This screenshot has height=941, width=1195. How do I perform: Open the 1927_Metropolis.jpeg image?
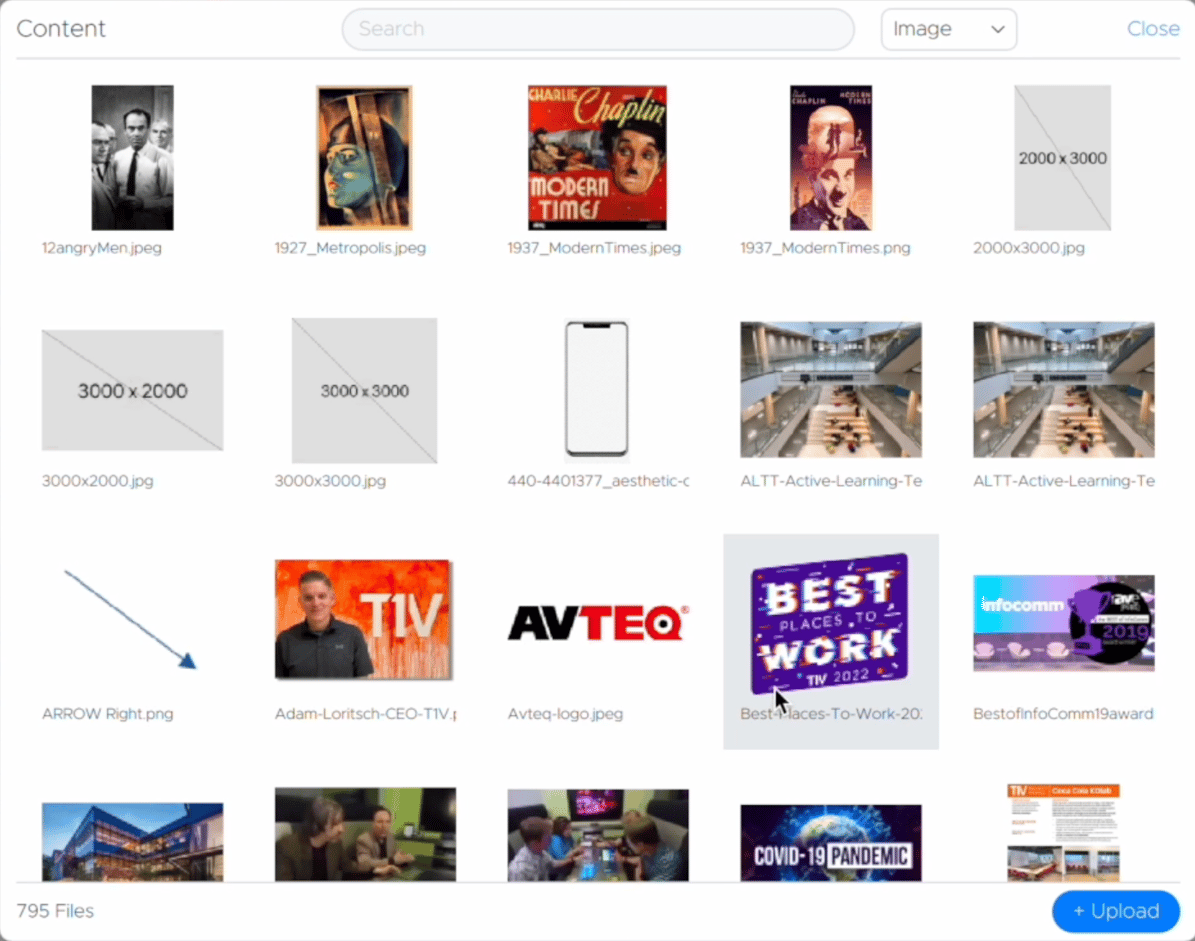point(364,157)
